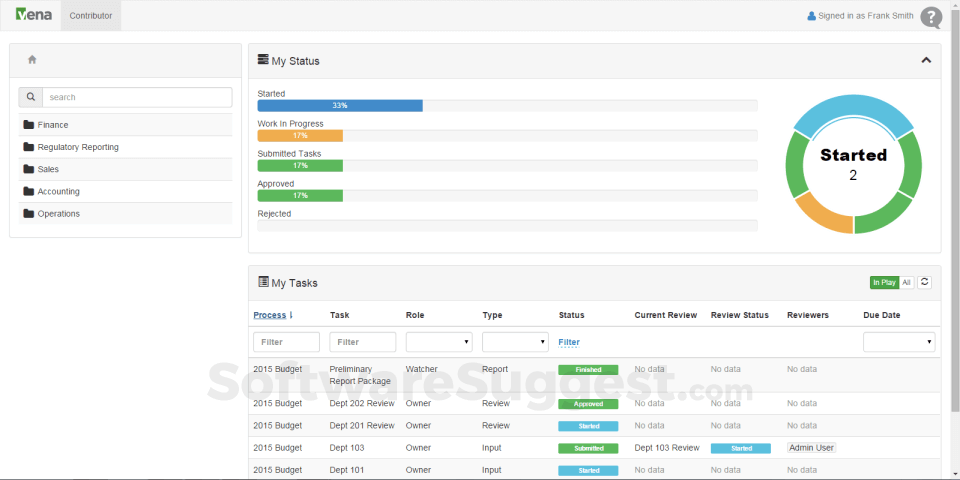Toggle In Play tasks view
This screenshot has width=960, height=480.
[x=884, y=282]
